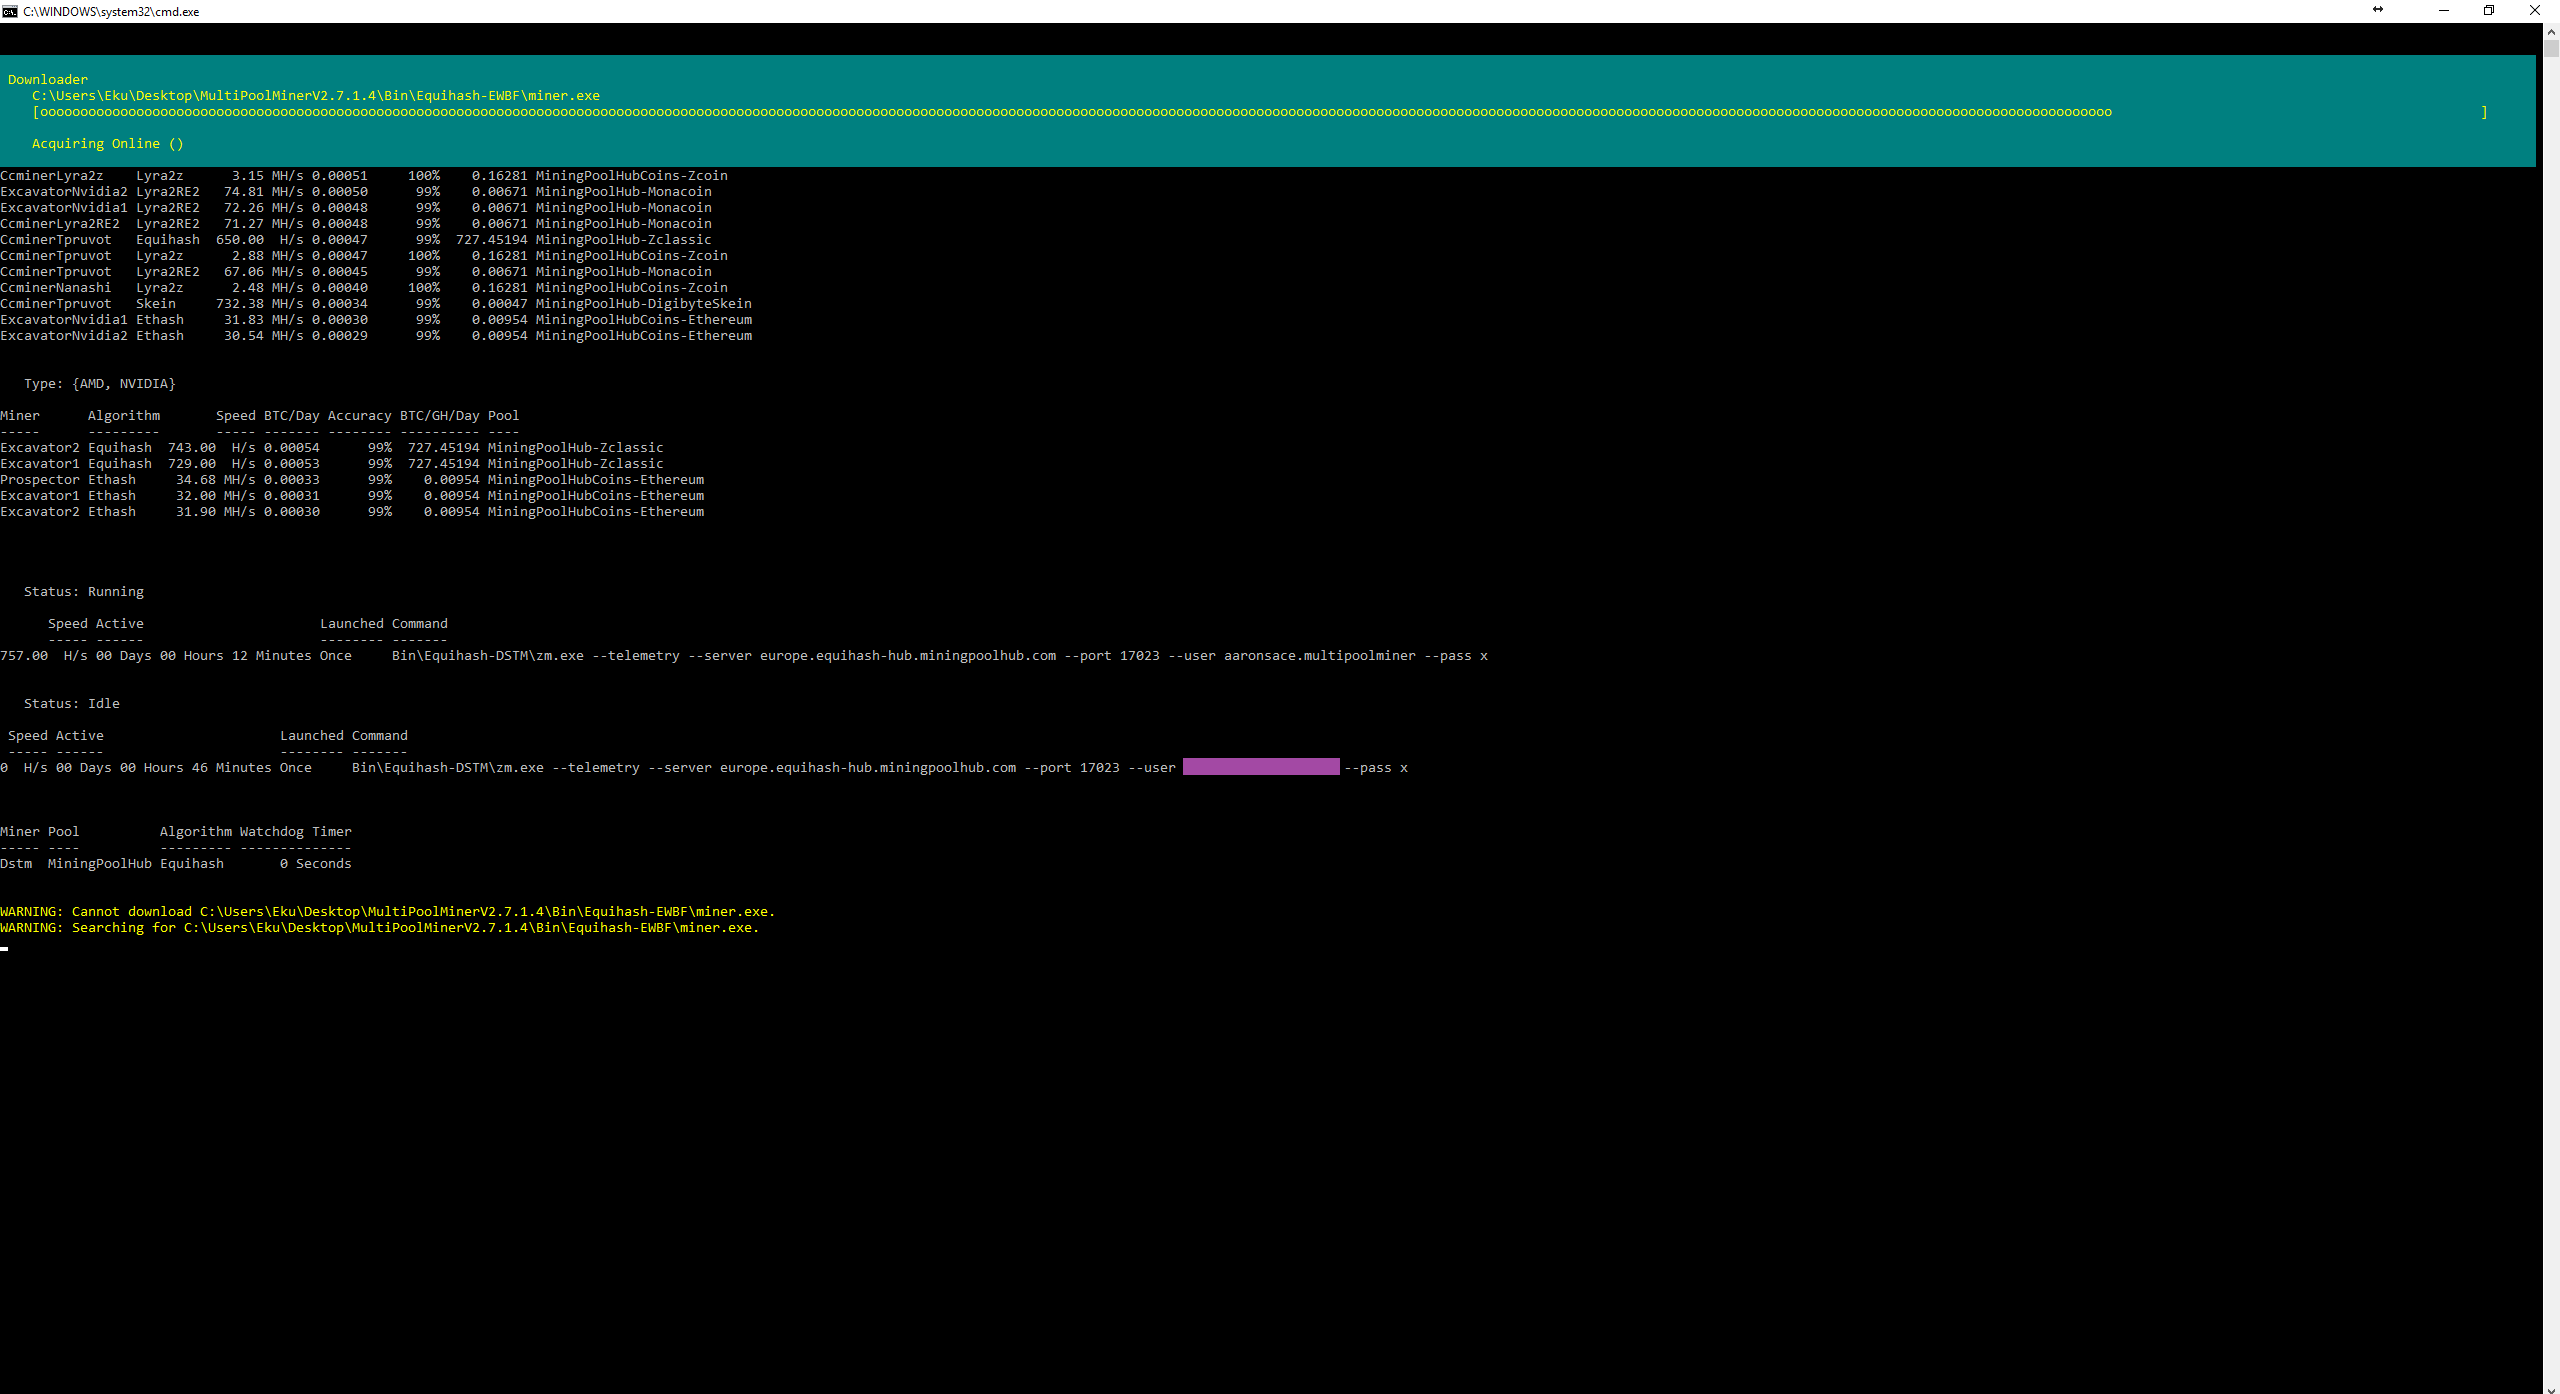The height and width of the screenshot is (1394, 2560).
Task: Click the double-arrow icon in the title bar
Action: pos(2377,10)
